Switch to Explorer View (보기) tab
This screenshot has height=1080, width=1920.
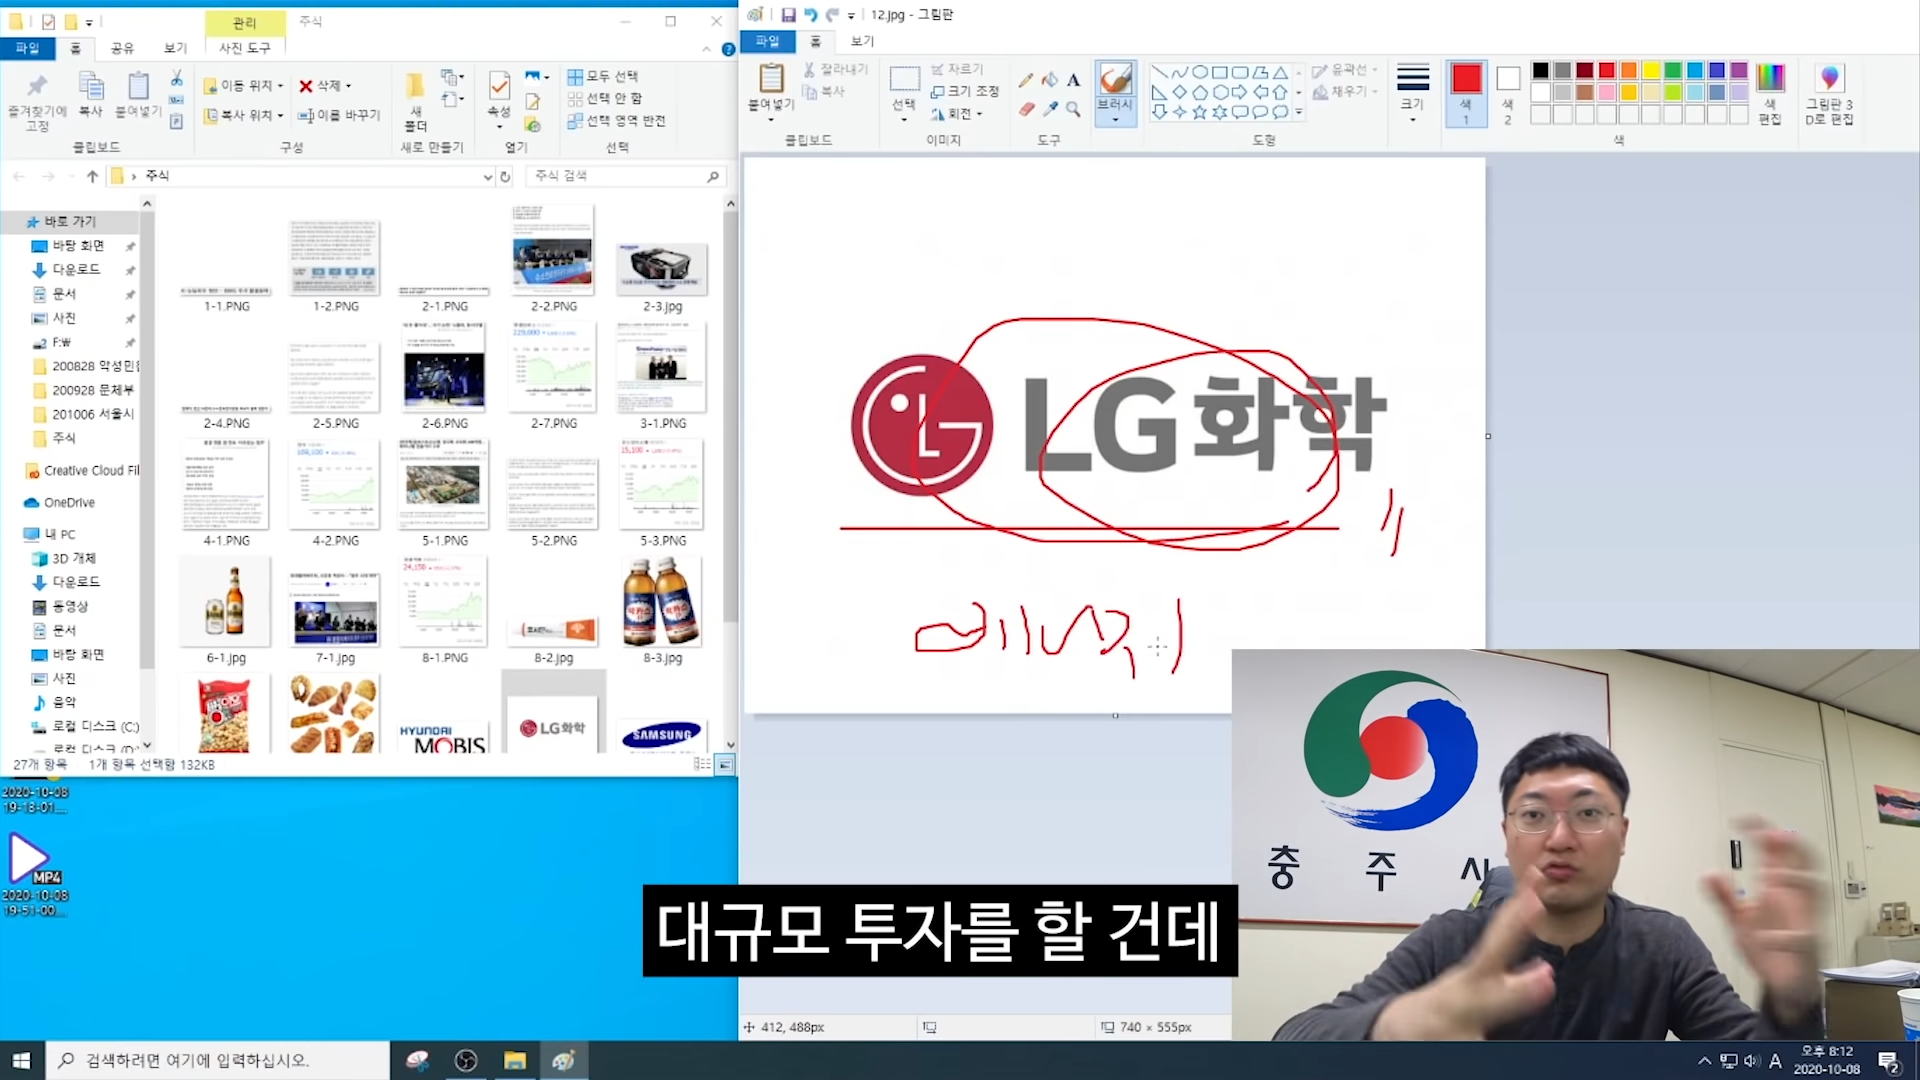tap(175, 48)
